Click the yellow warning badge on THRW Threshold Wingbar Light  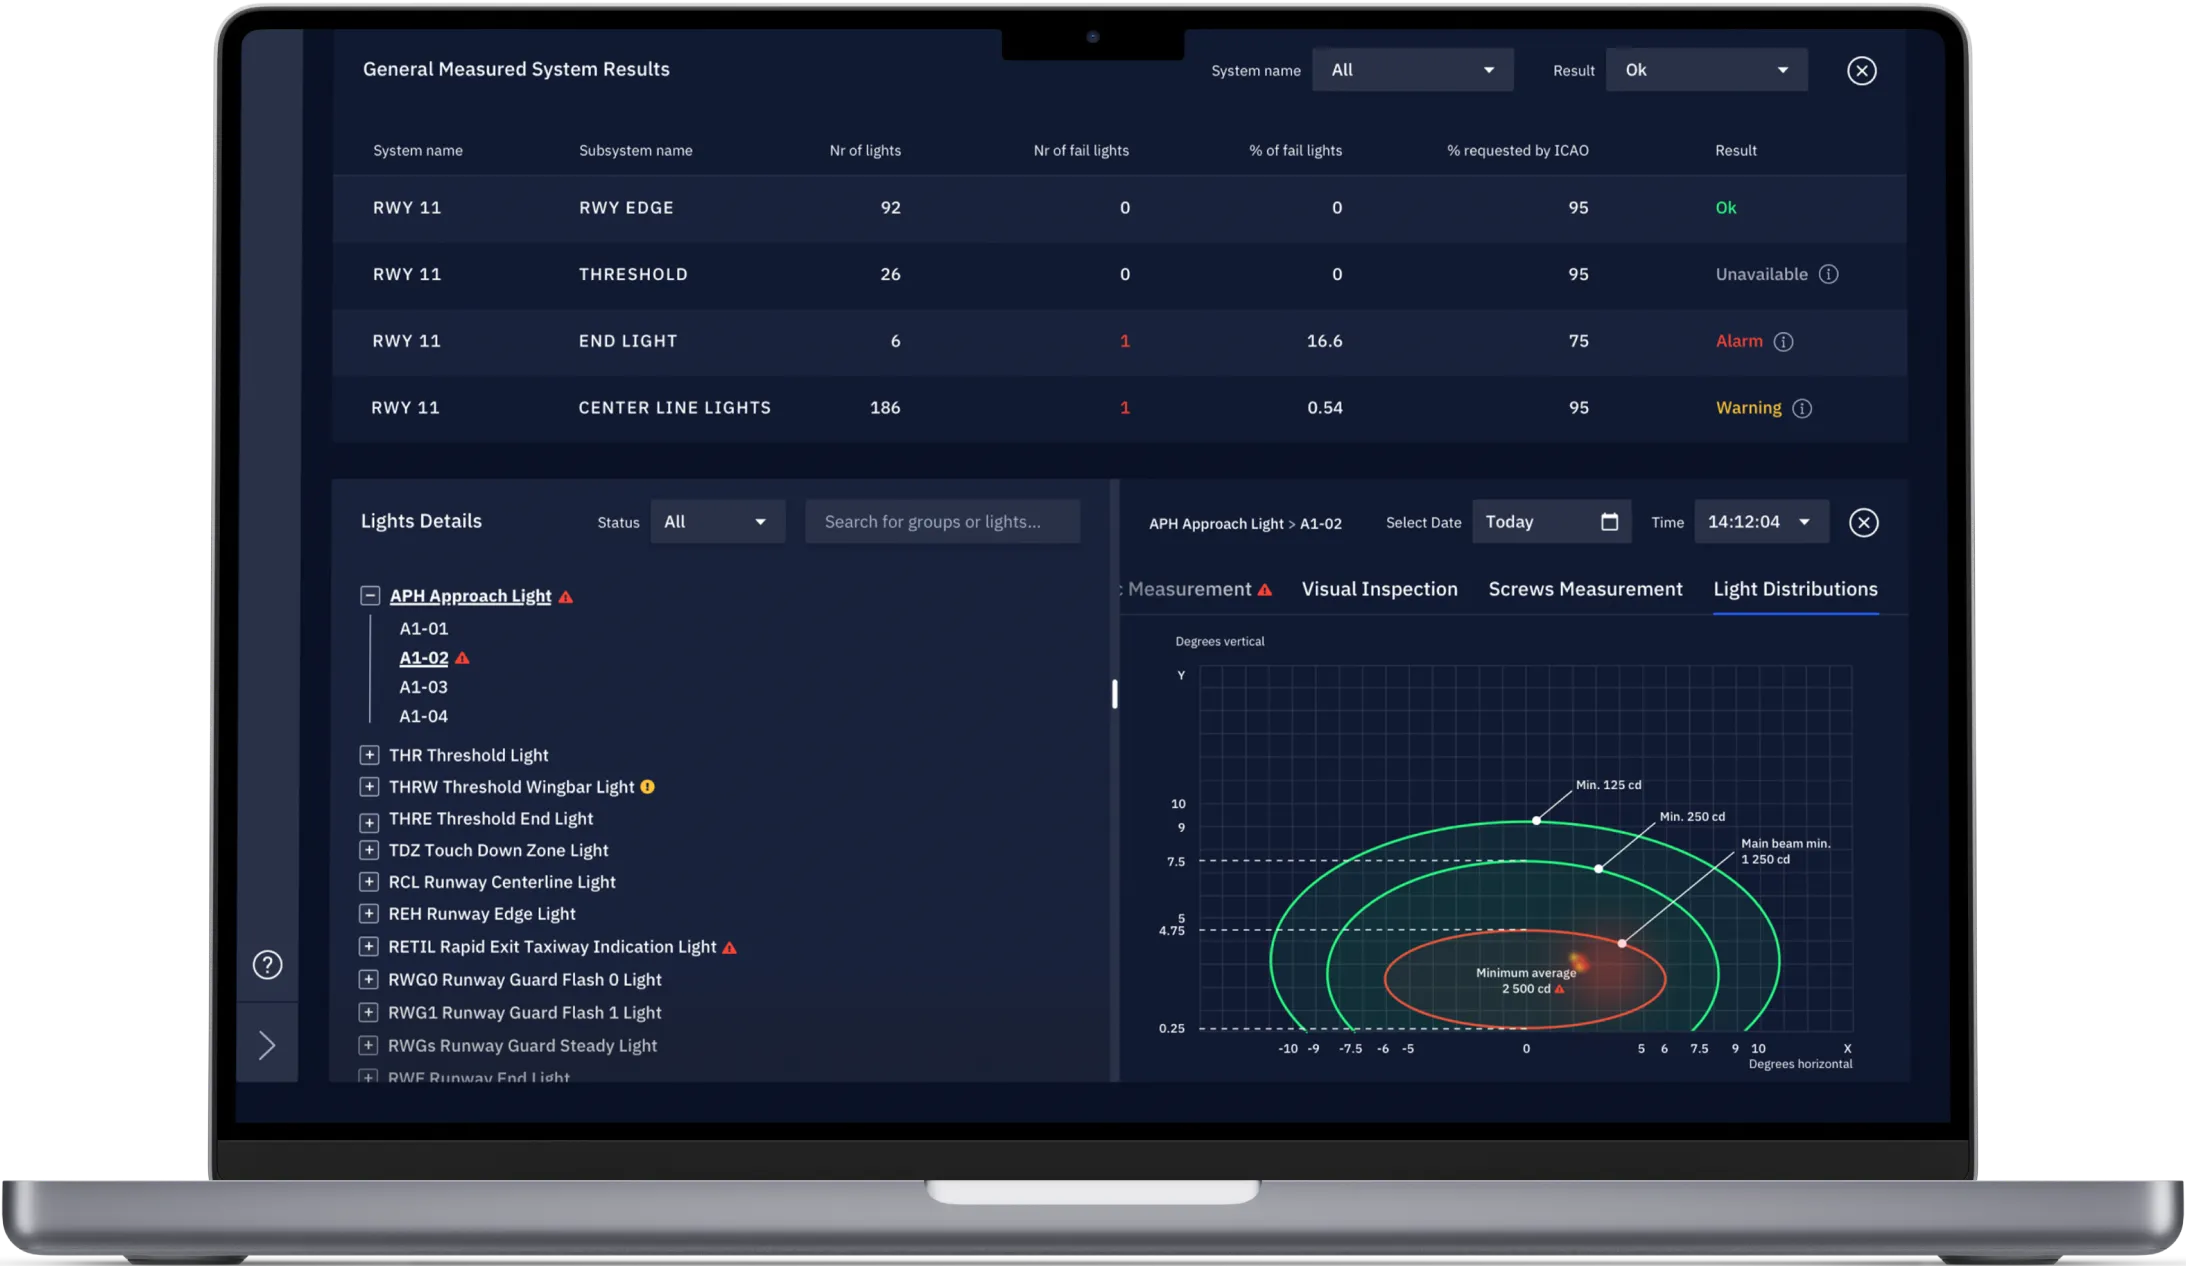click(647, 787)
